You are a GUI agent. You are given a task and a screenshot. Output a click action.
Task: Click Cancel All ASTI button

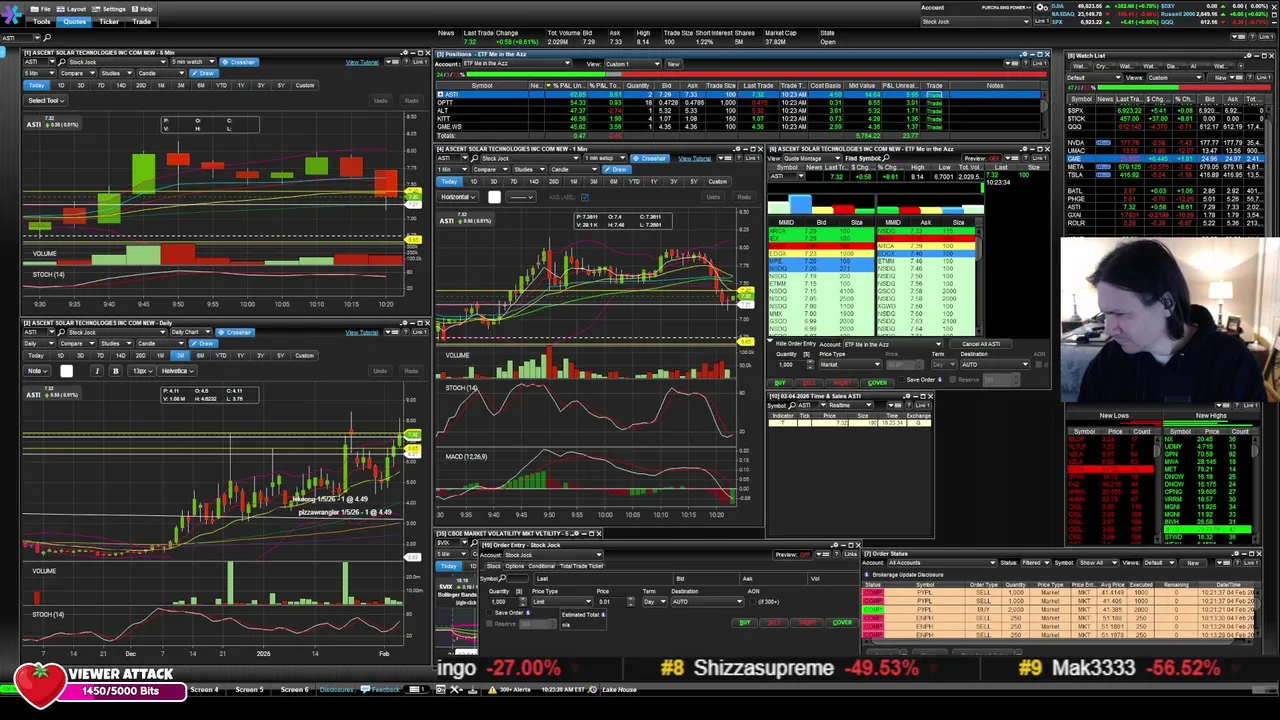click(981, 344)
